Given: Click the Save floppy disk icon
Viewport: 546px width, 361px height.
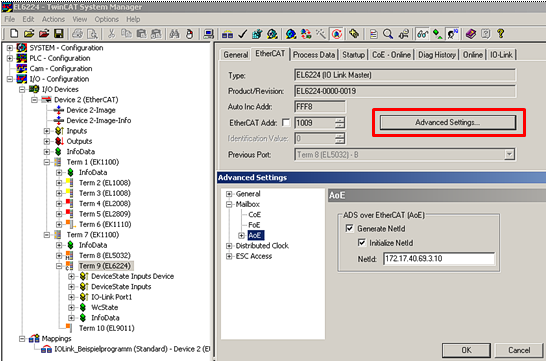Looking at the screenshot, I should tap(58, 34).
